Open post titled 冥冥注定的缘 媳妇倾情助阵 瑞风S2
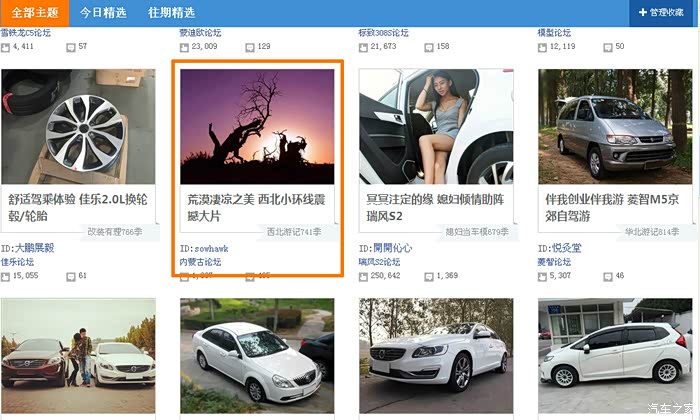This screenshot has width=700, height=420. (x=435, y=208)
